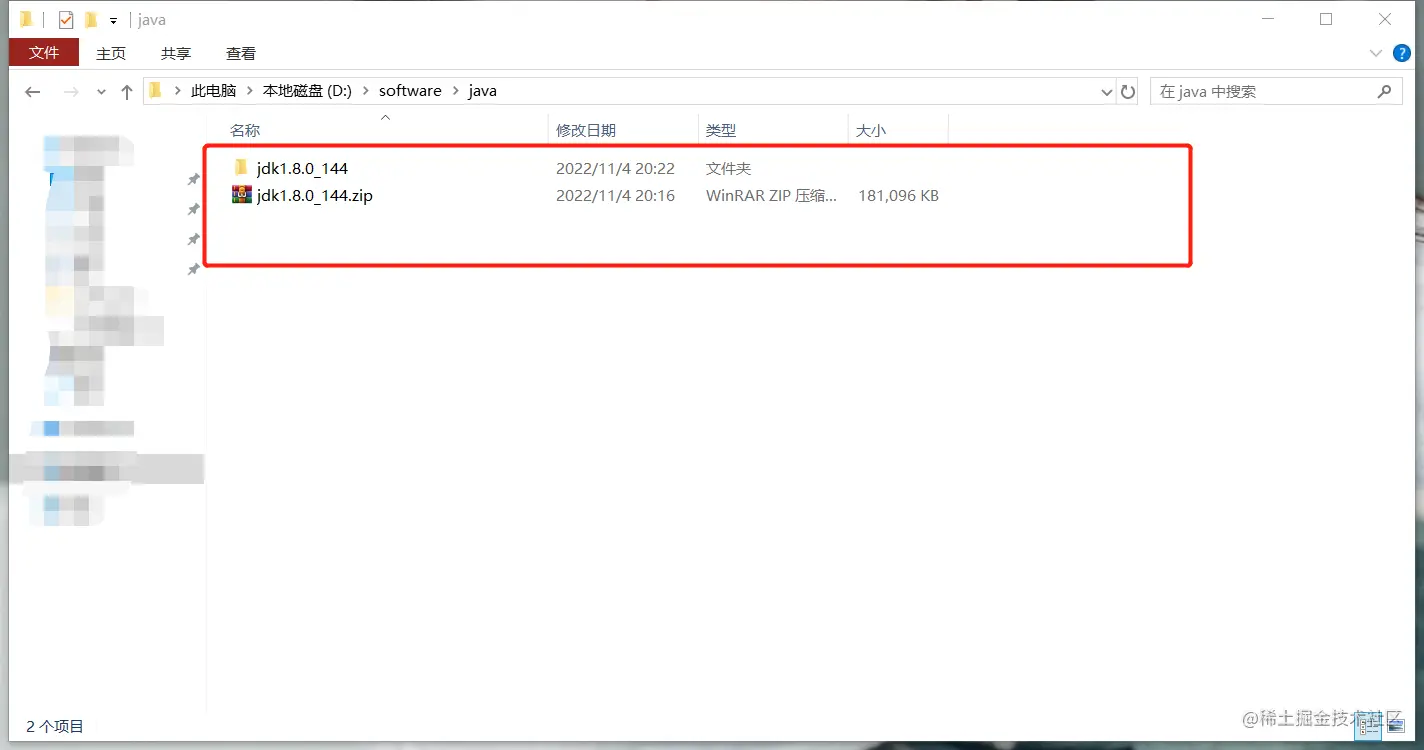
Task: Open the Customize Quick Access Toolbar dropdown
Action: point(113,20)
